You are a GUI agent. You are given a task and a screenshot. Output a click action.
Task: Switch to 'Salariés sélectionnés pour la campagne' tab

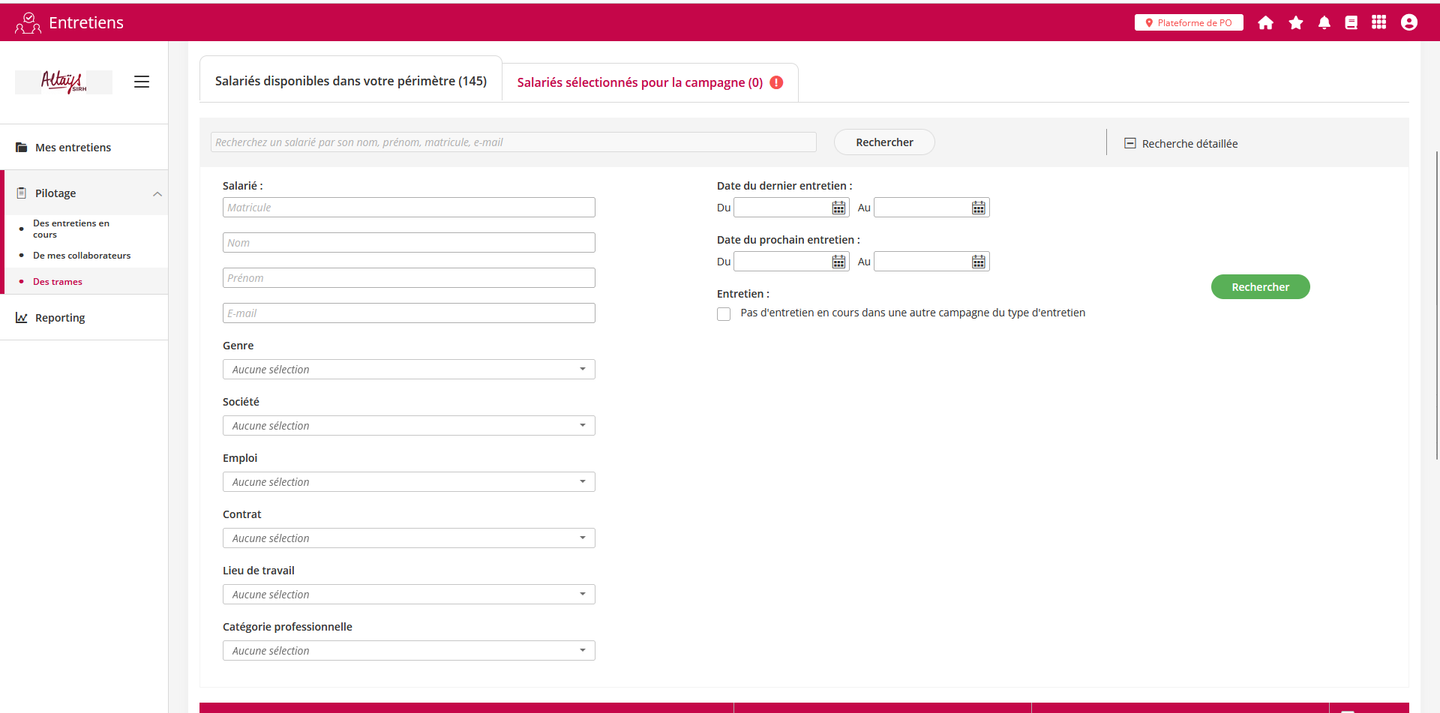pyautogui.click(x=640, y=83)
